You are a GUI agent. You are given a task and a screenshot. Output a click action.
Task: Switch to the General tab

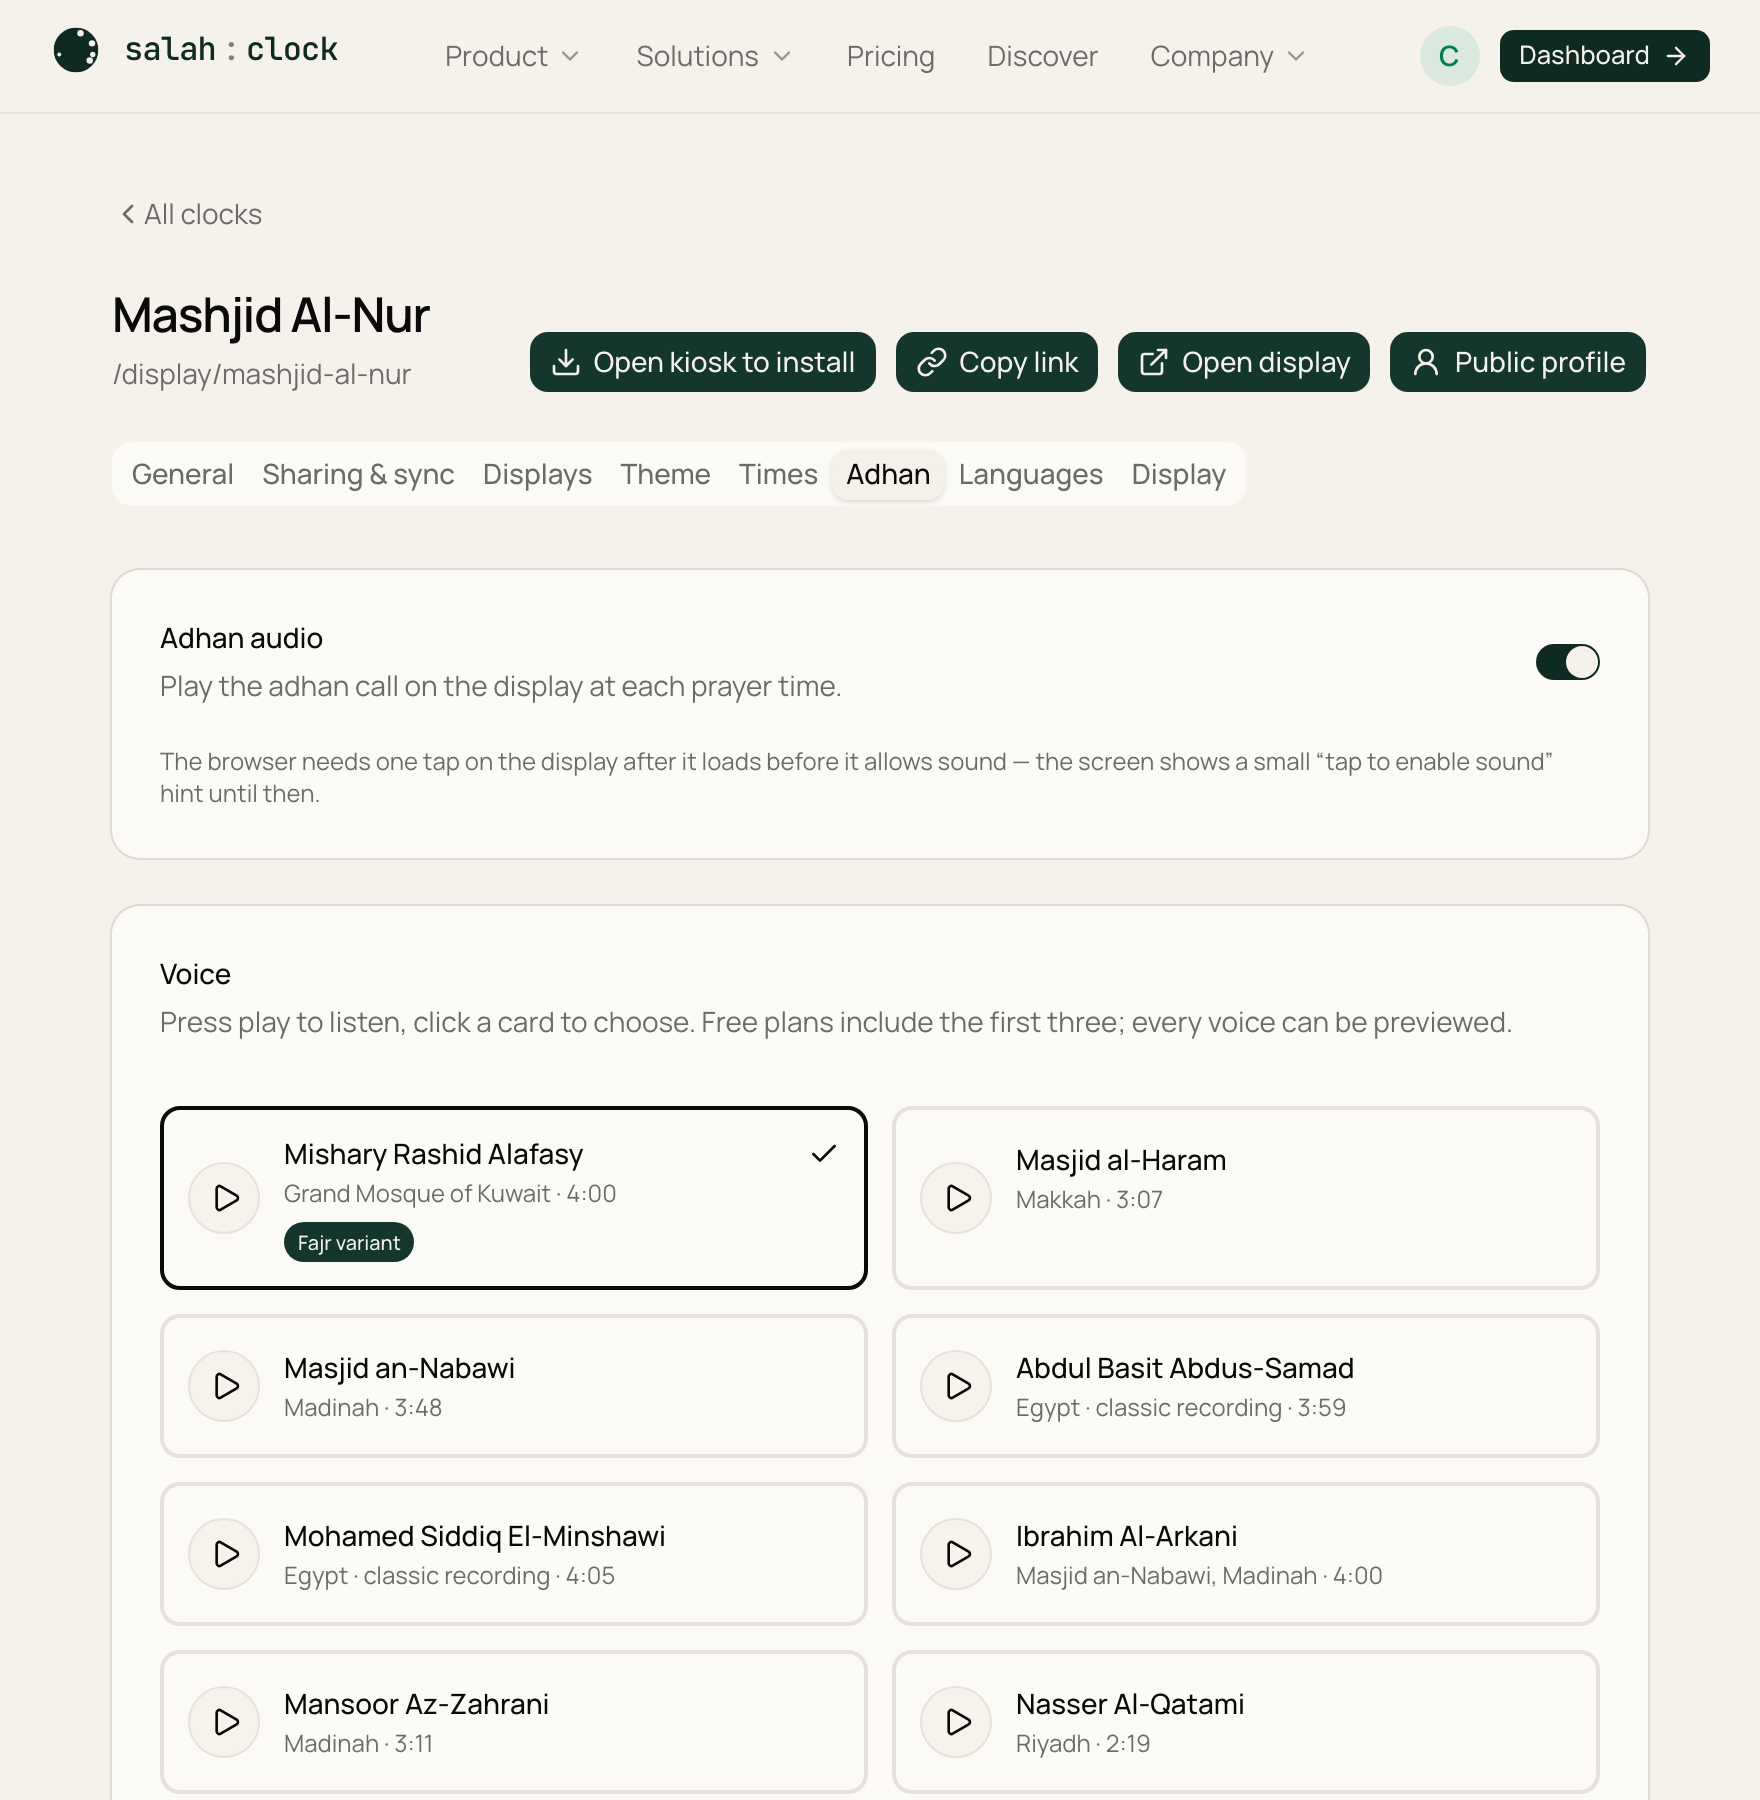[182, 474]
